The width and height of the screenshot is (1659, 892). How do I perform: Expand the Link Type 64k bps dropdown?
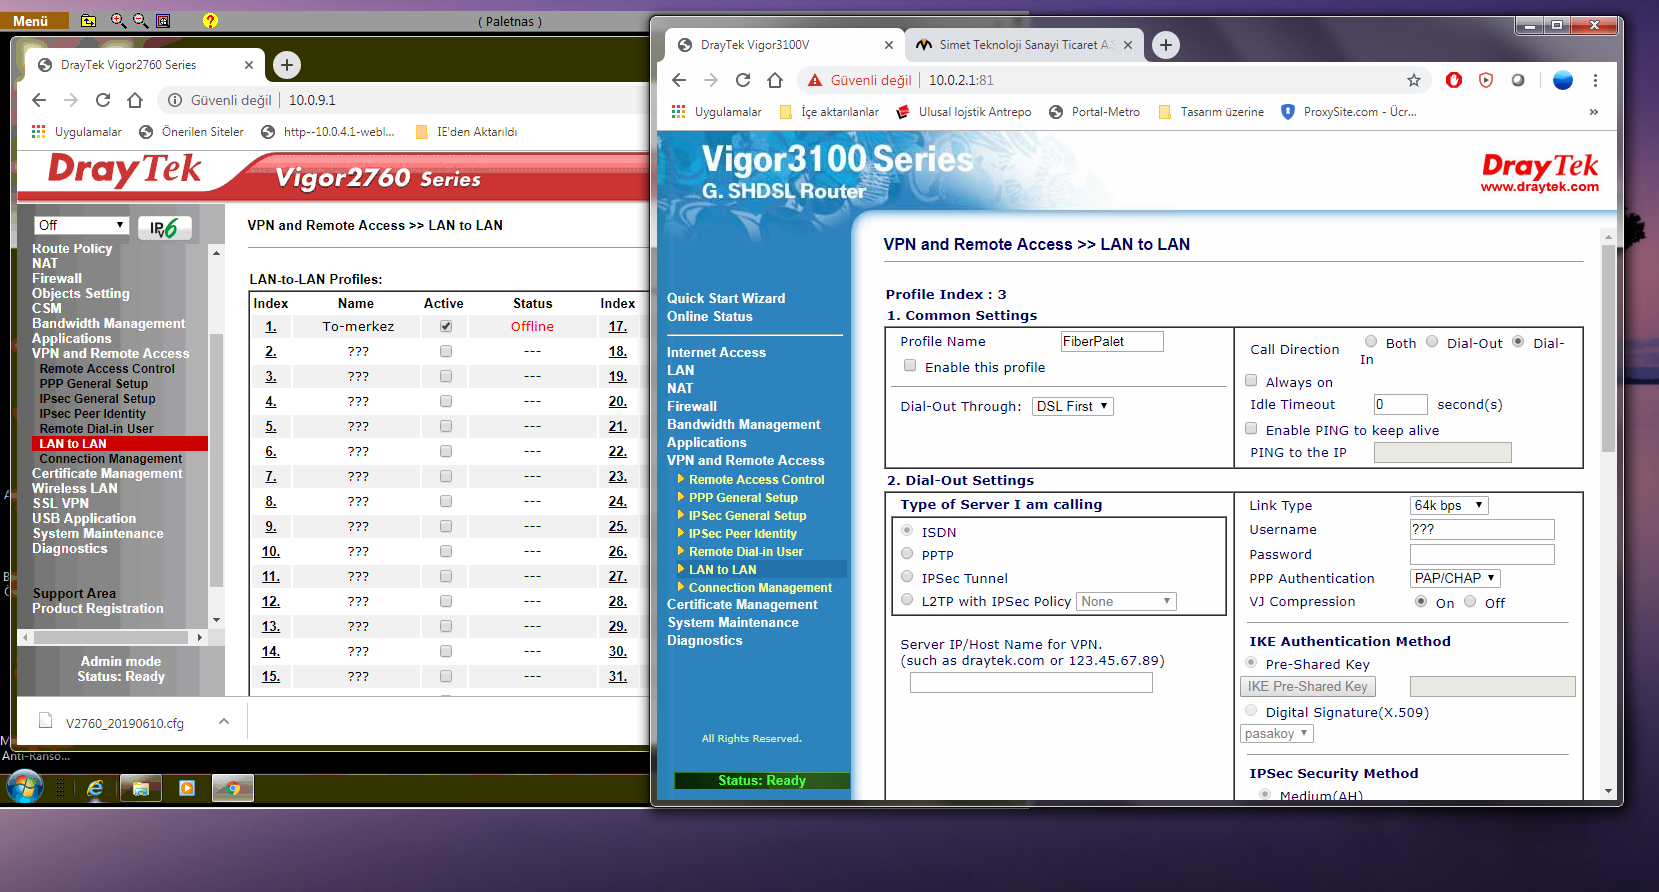(x=1448, y=505)
